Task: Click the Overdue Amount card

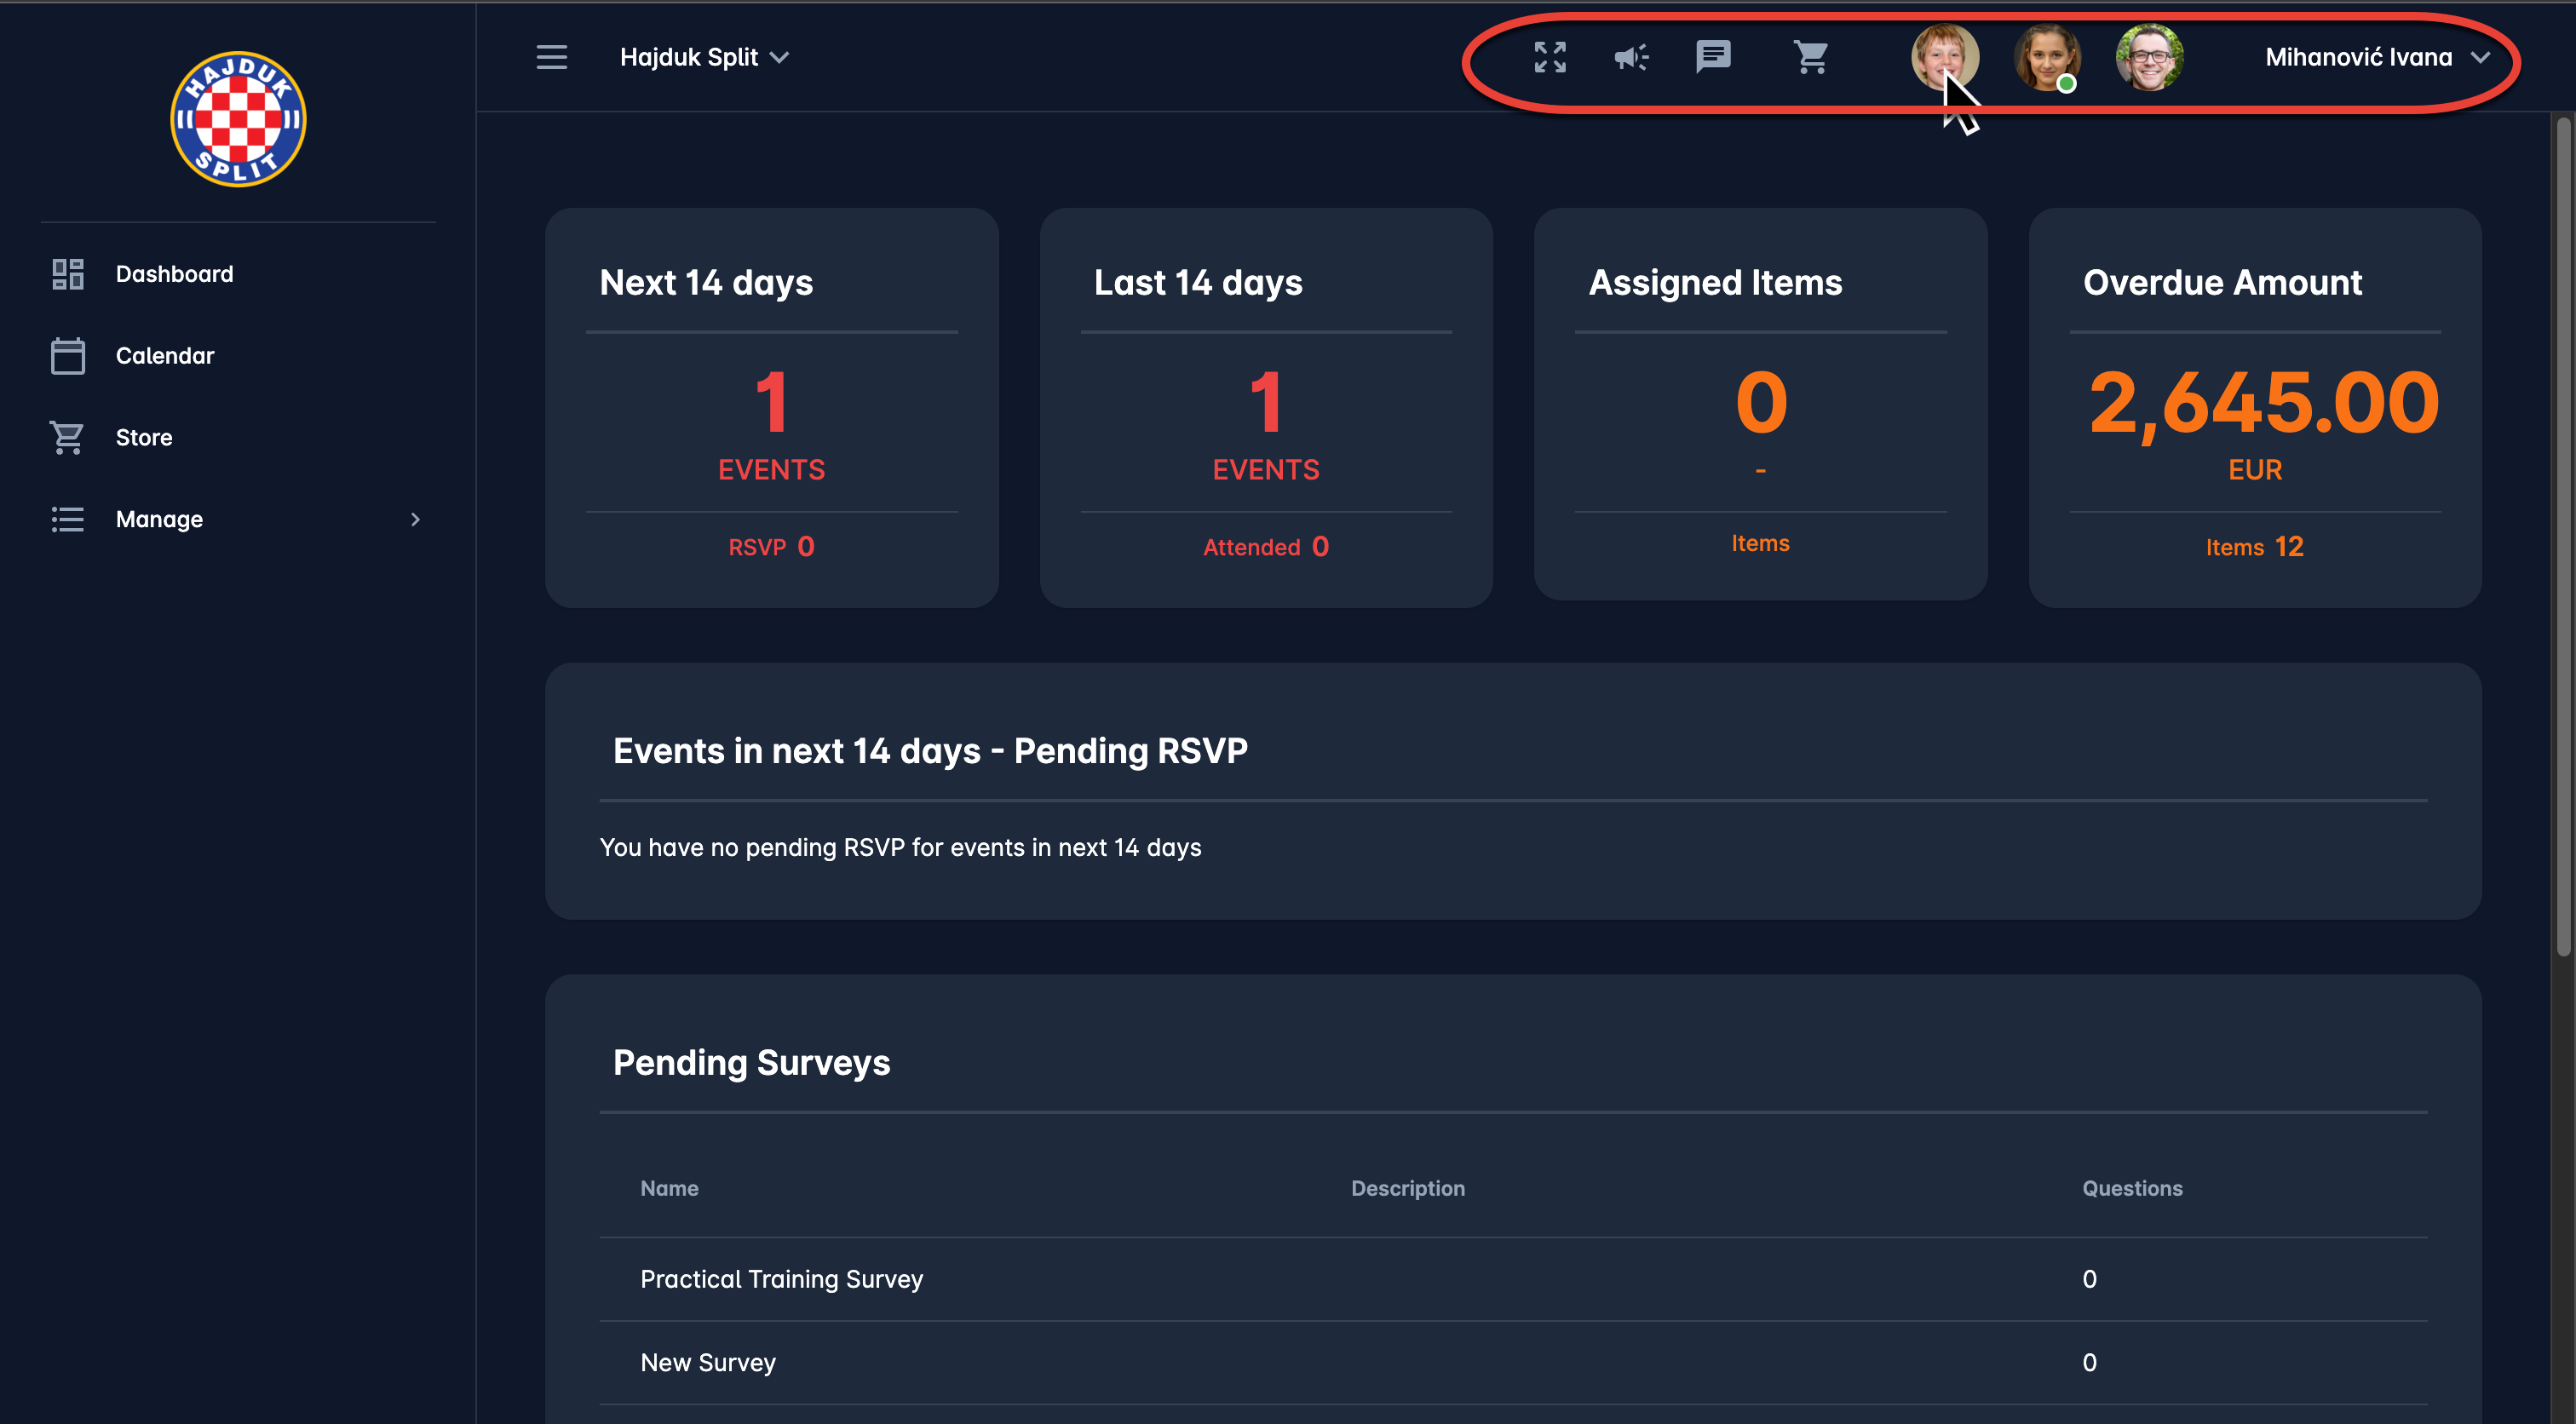Action: pyautogui.click(x=2254, y=407)
